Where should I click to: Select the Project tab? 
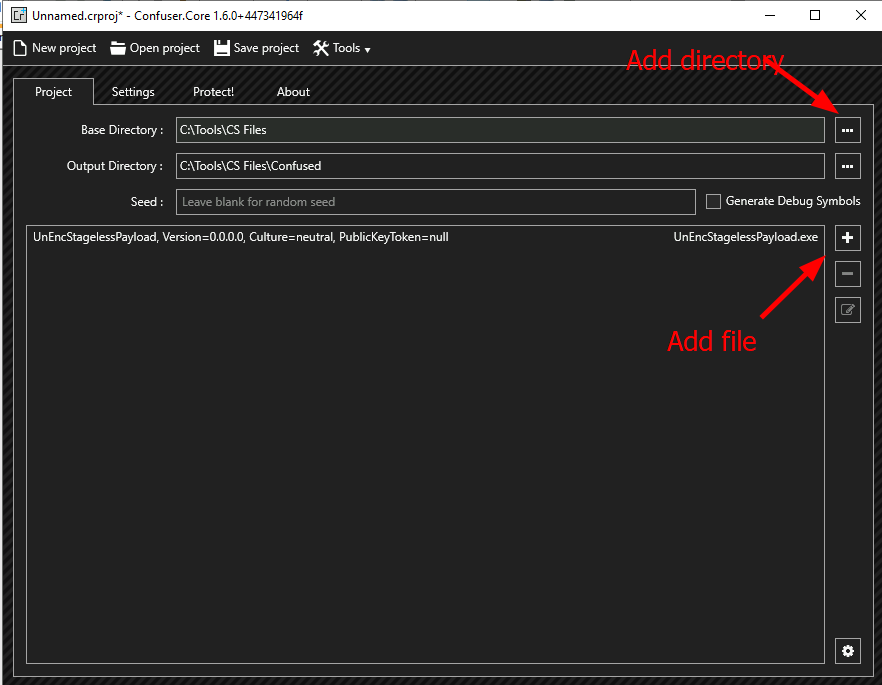pyautogui.click(x=53, y=92)
